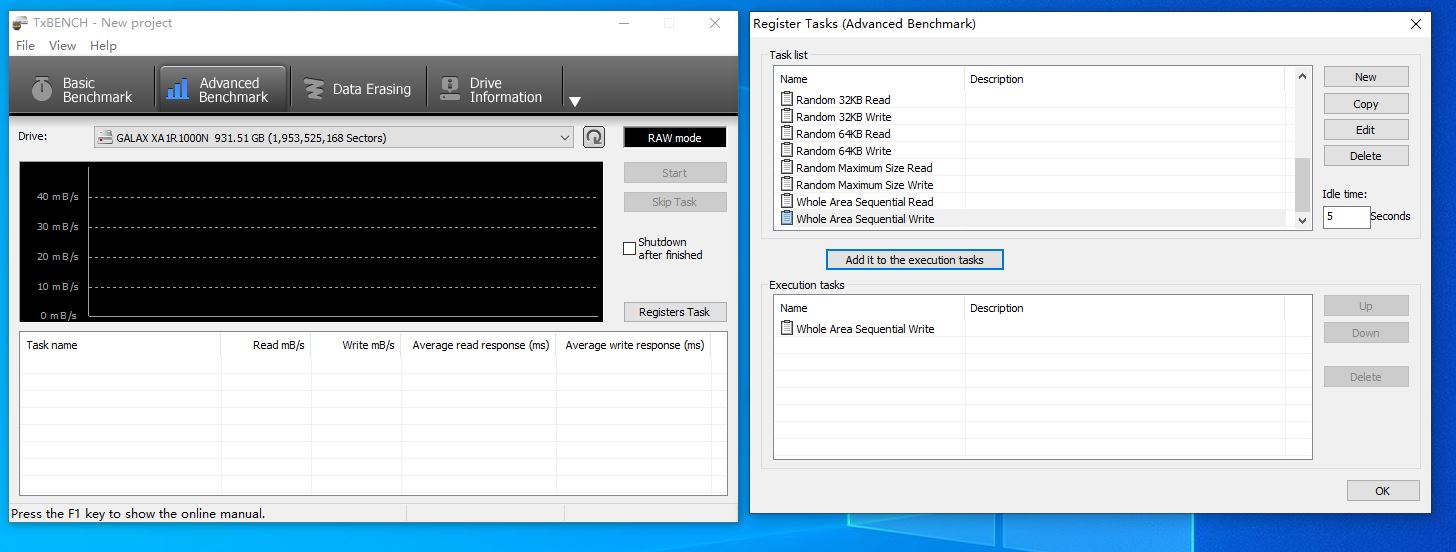Screen dimensions: 1456x552
Task: Click Add it to the execution tasks
Action: point(914,260)
